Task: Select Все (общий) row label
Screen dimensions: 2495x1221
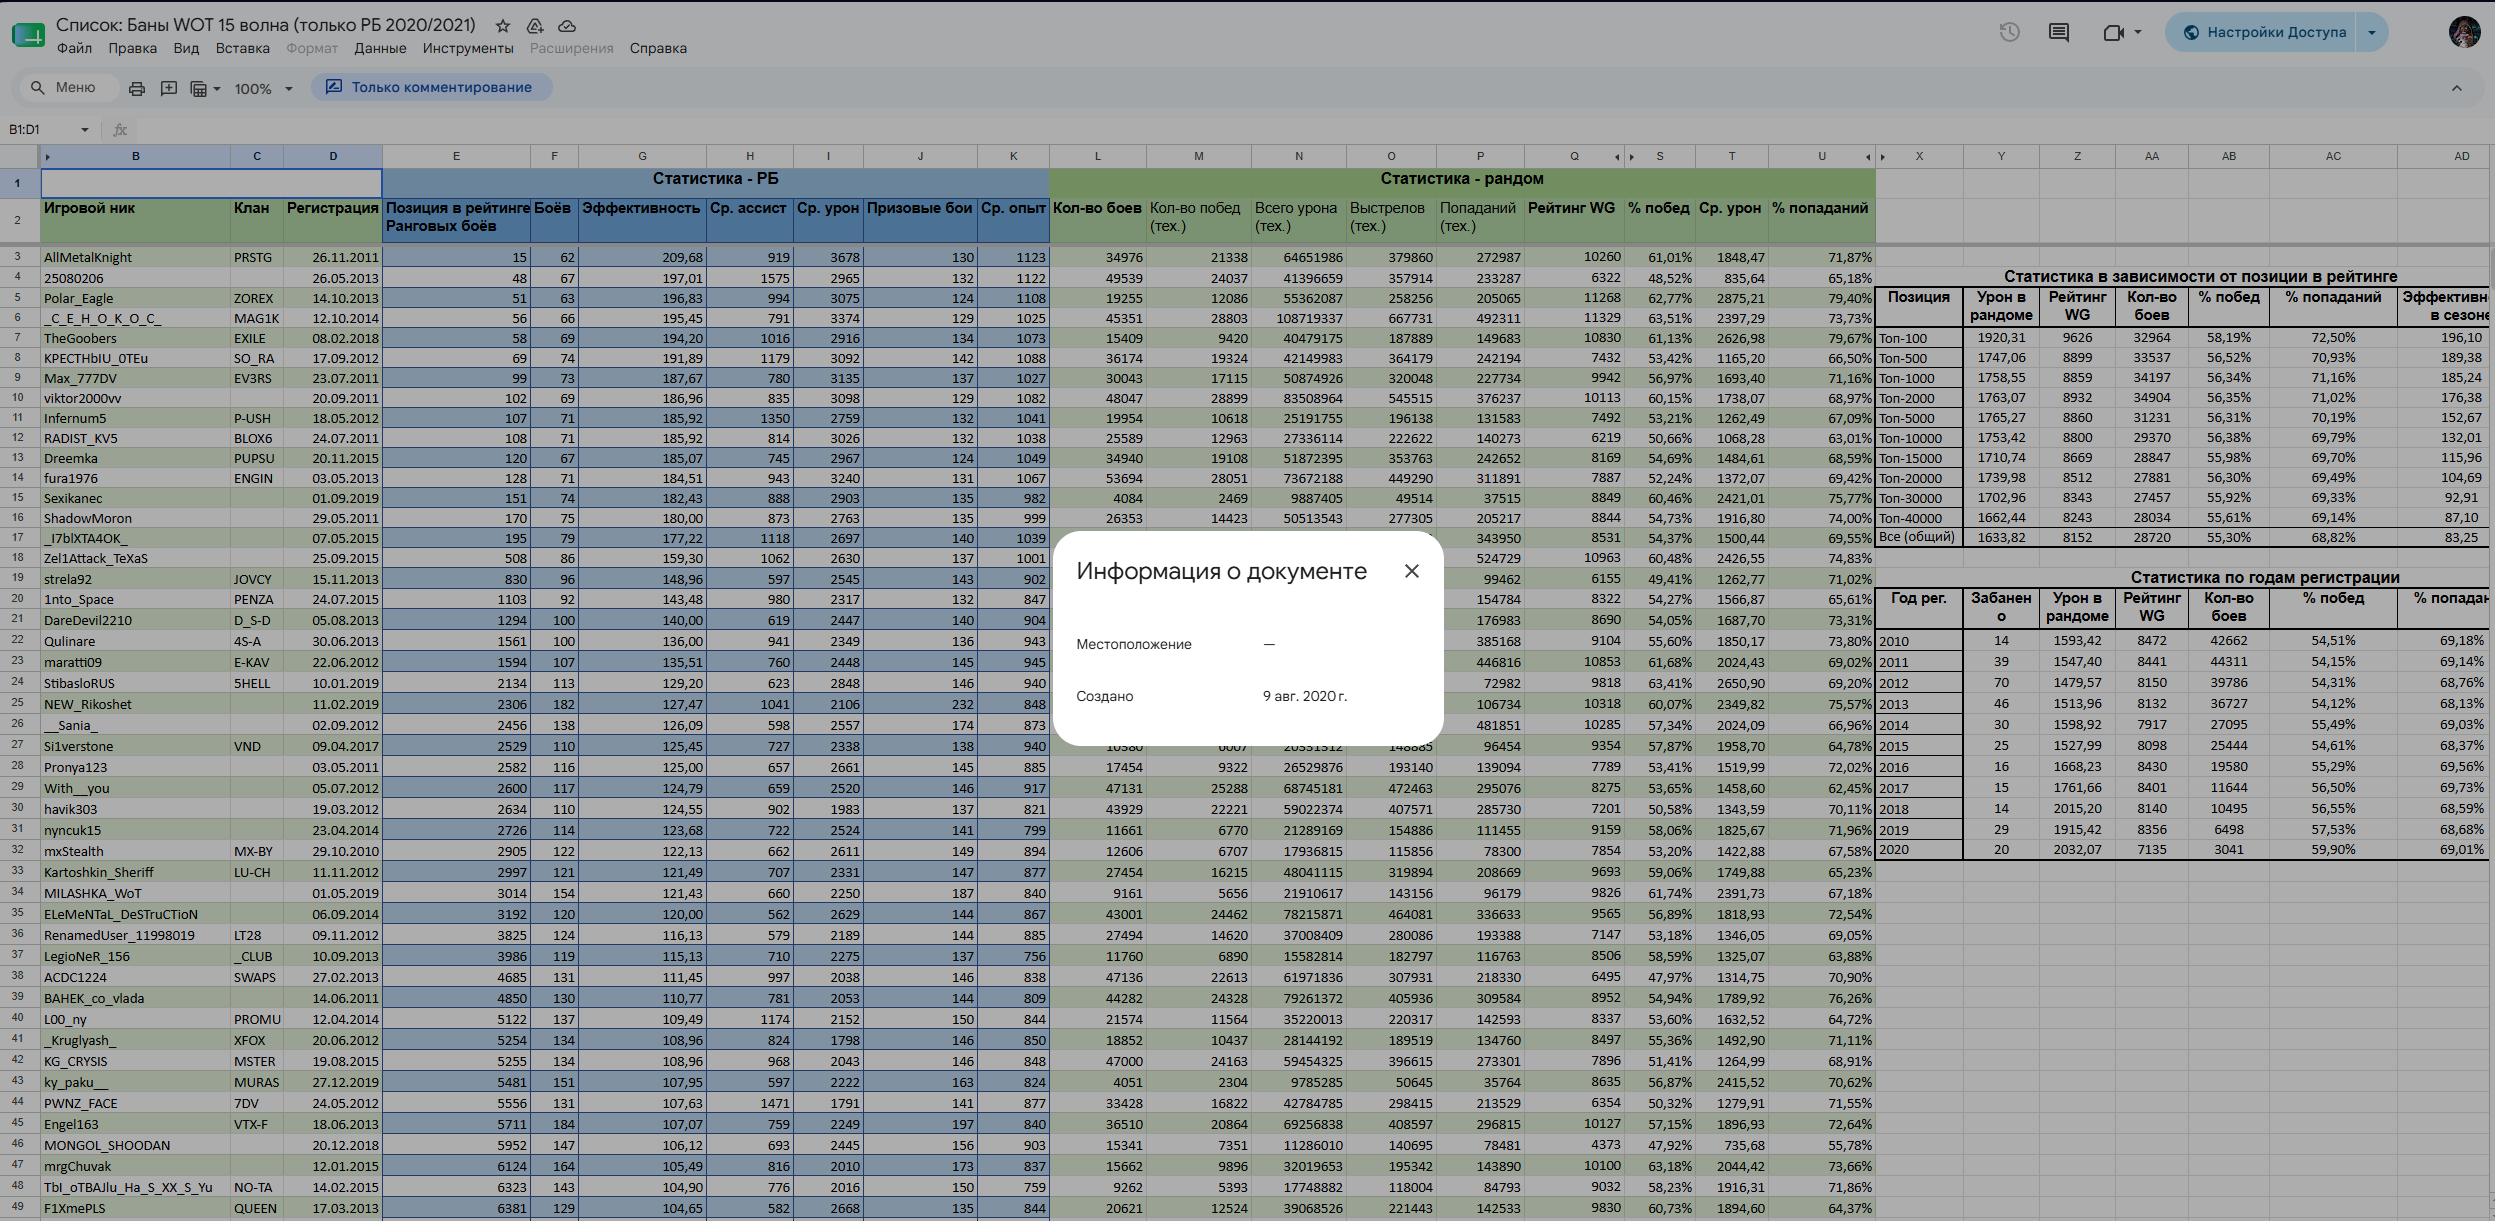Action: 1918,537
